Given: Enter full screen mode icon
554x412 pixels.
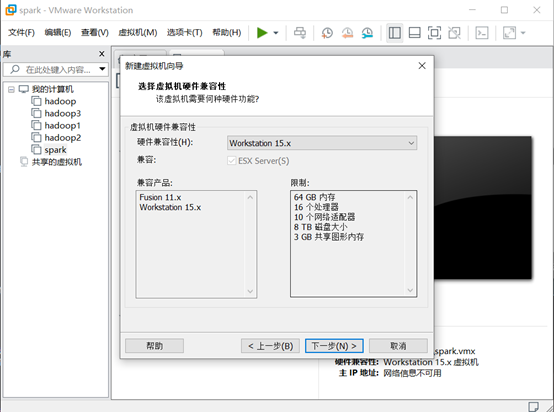Looking at the screenshot, I should coord(434,33).
